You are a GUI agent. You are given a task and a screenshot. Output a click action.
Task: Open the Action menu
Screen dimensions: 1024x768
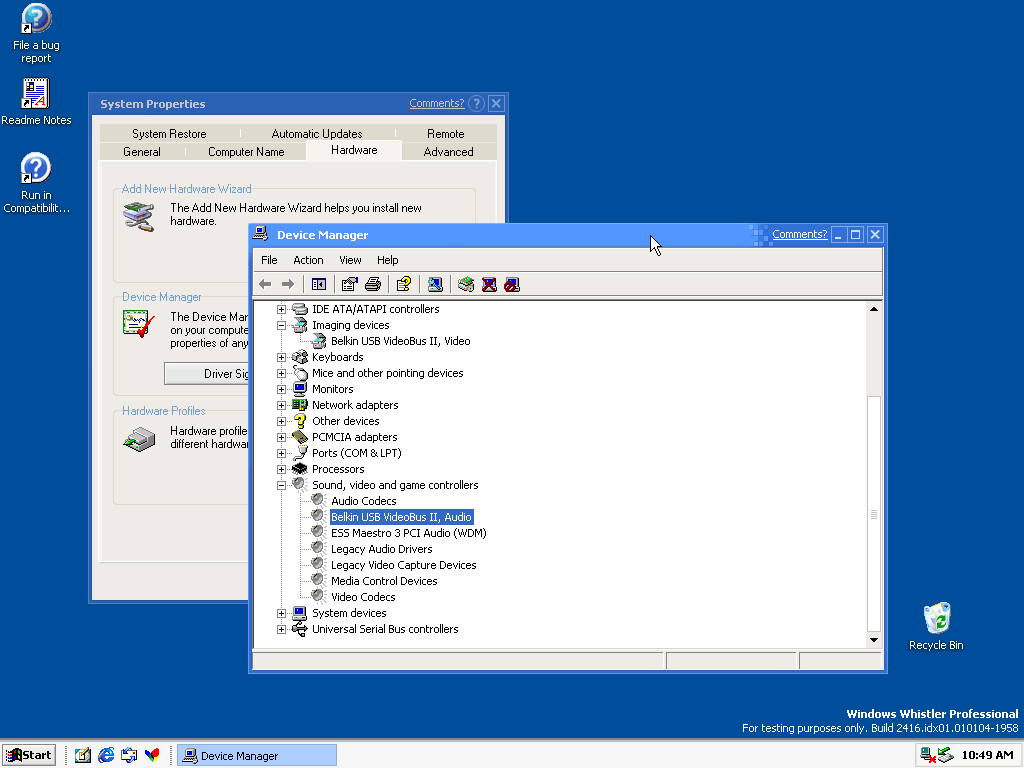[x=308, y=260]
